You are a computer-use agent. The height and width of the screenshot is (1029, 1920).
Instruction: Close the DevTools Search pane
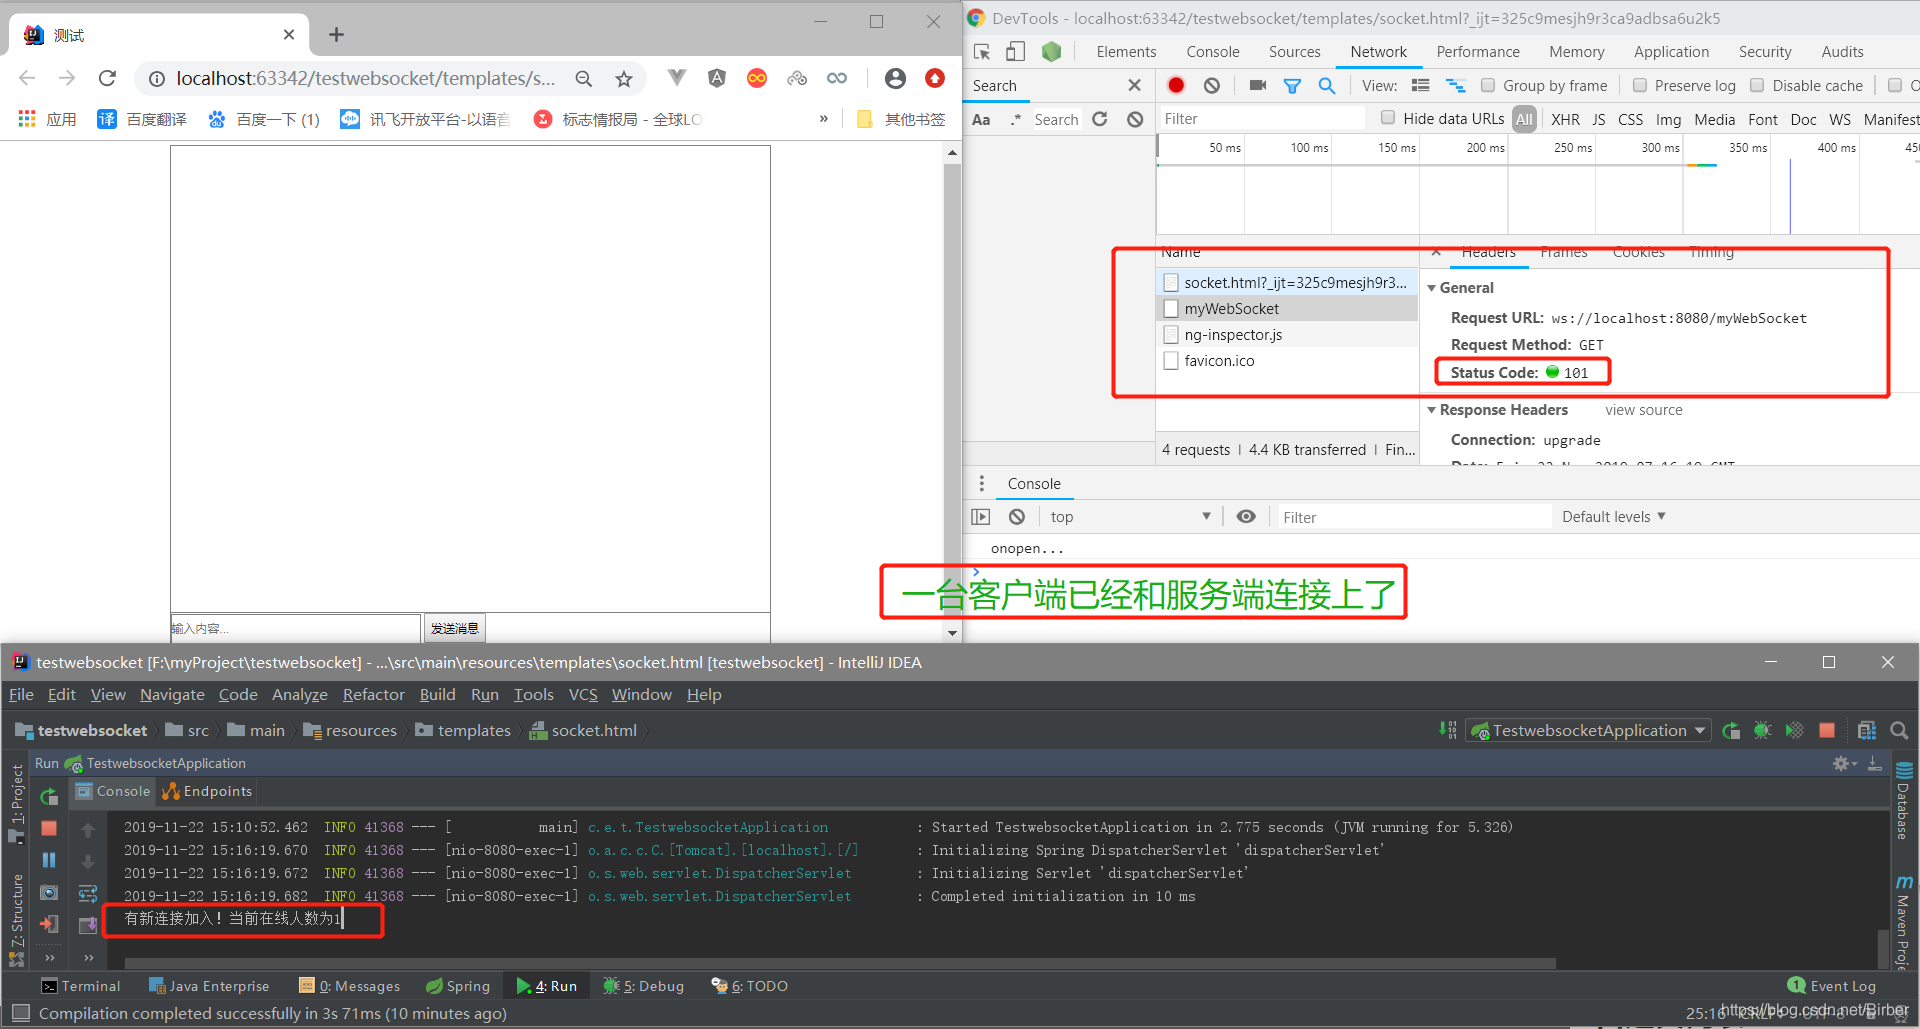pos(1134,85)
